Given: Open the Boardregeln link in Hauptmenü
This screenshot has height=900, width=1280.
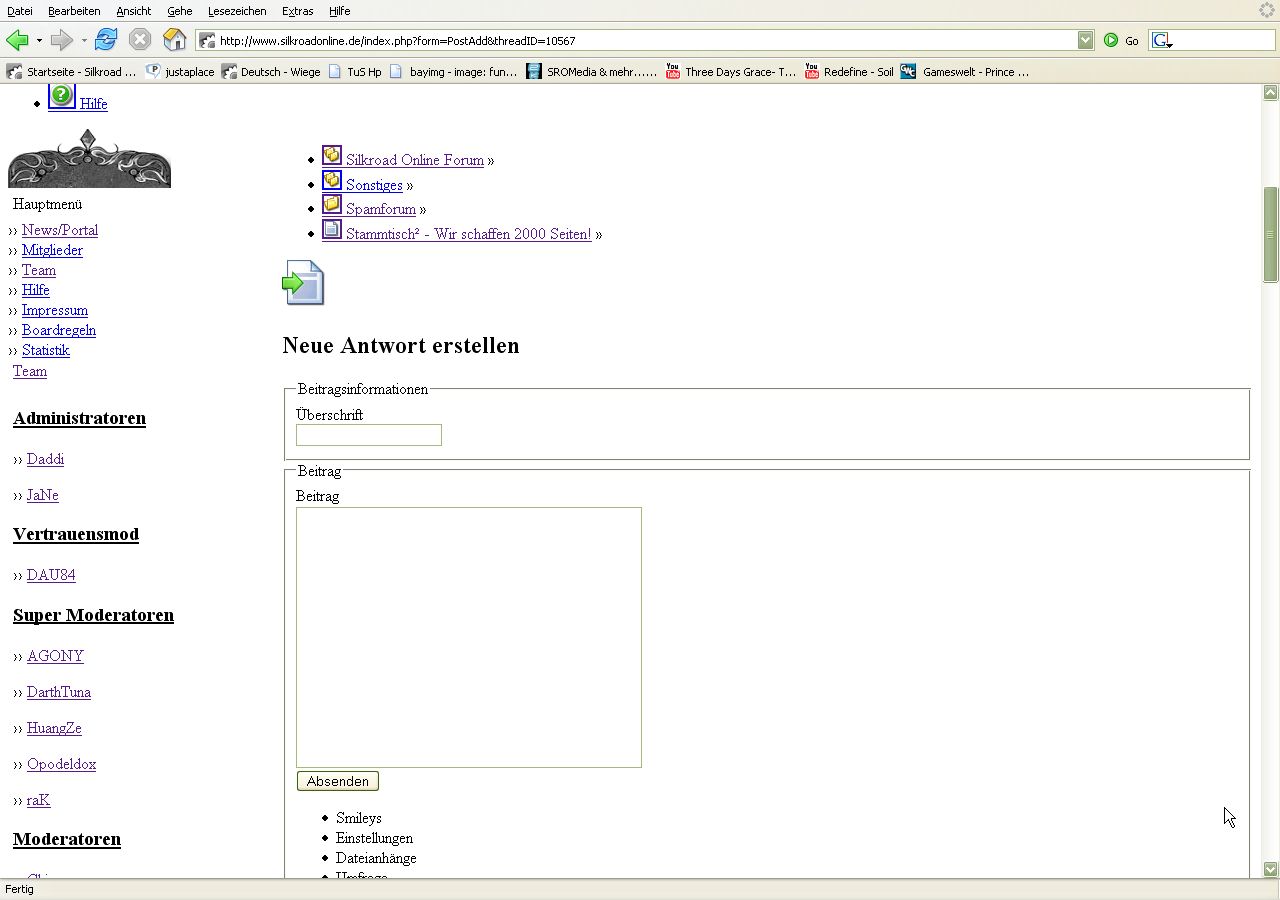Looking at the screenshot, I should coord(59,330).
